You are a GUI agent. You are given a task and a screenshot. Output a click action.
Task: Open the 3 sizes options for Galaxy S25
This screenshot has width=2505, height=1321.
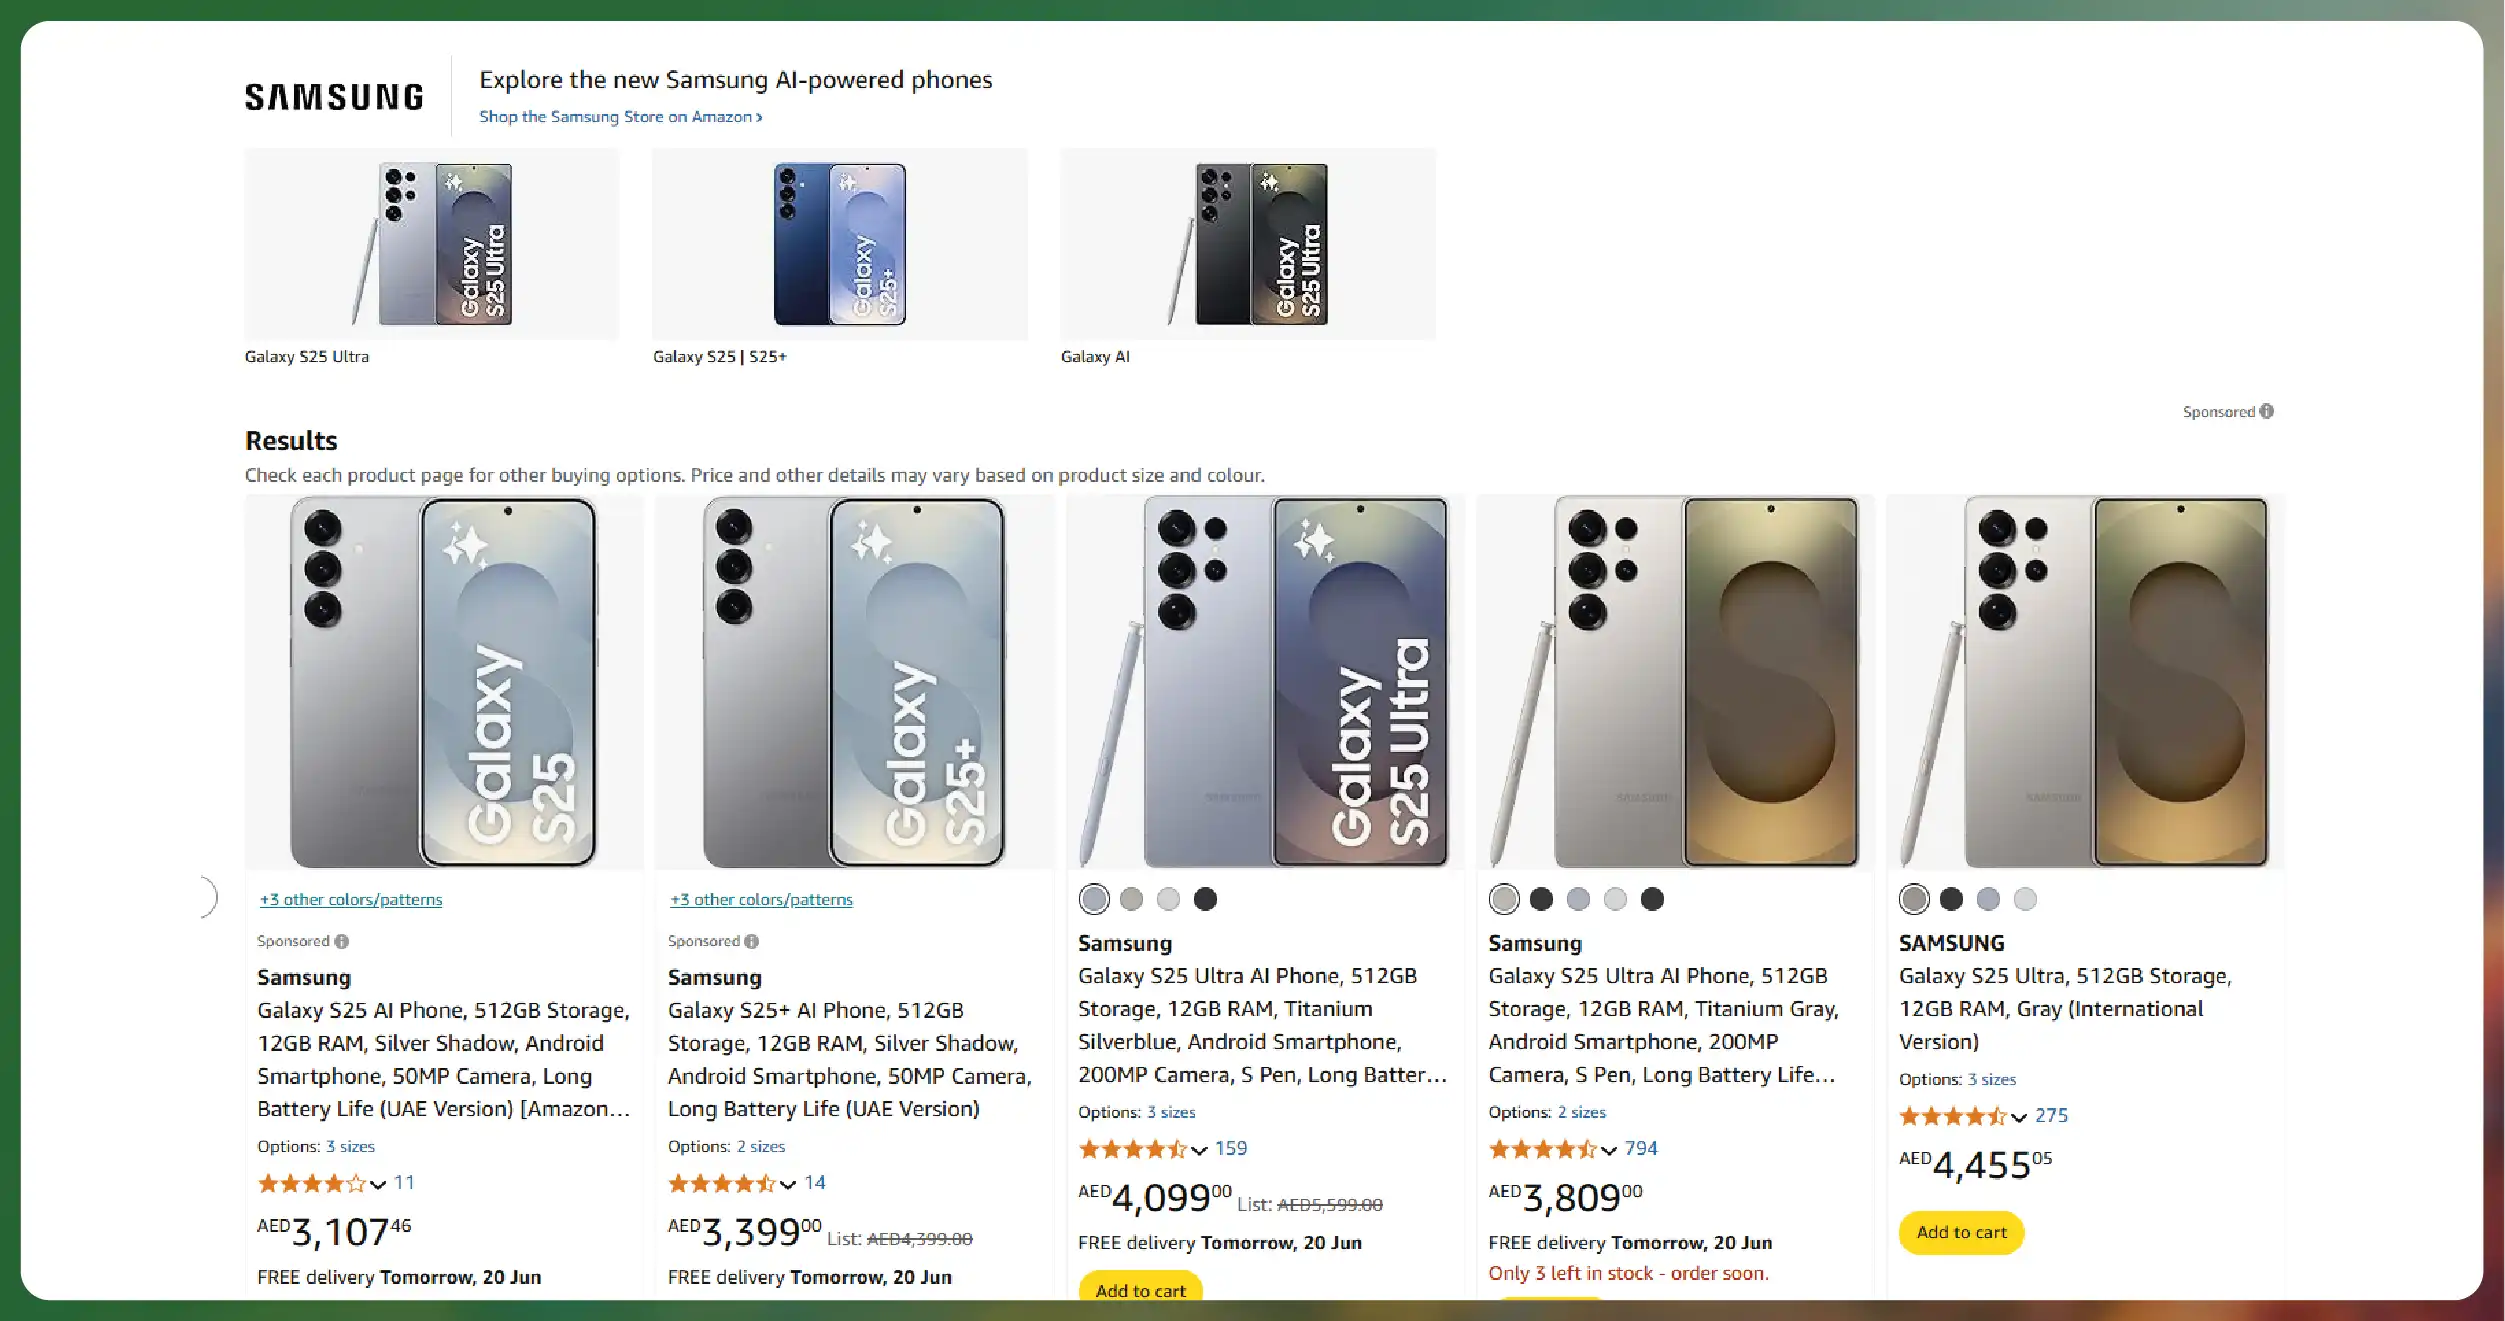point(350,1146)
